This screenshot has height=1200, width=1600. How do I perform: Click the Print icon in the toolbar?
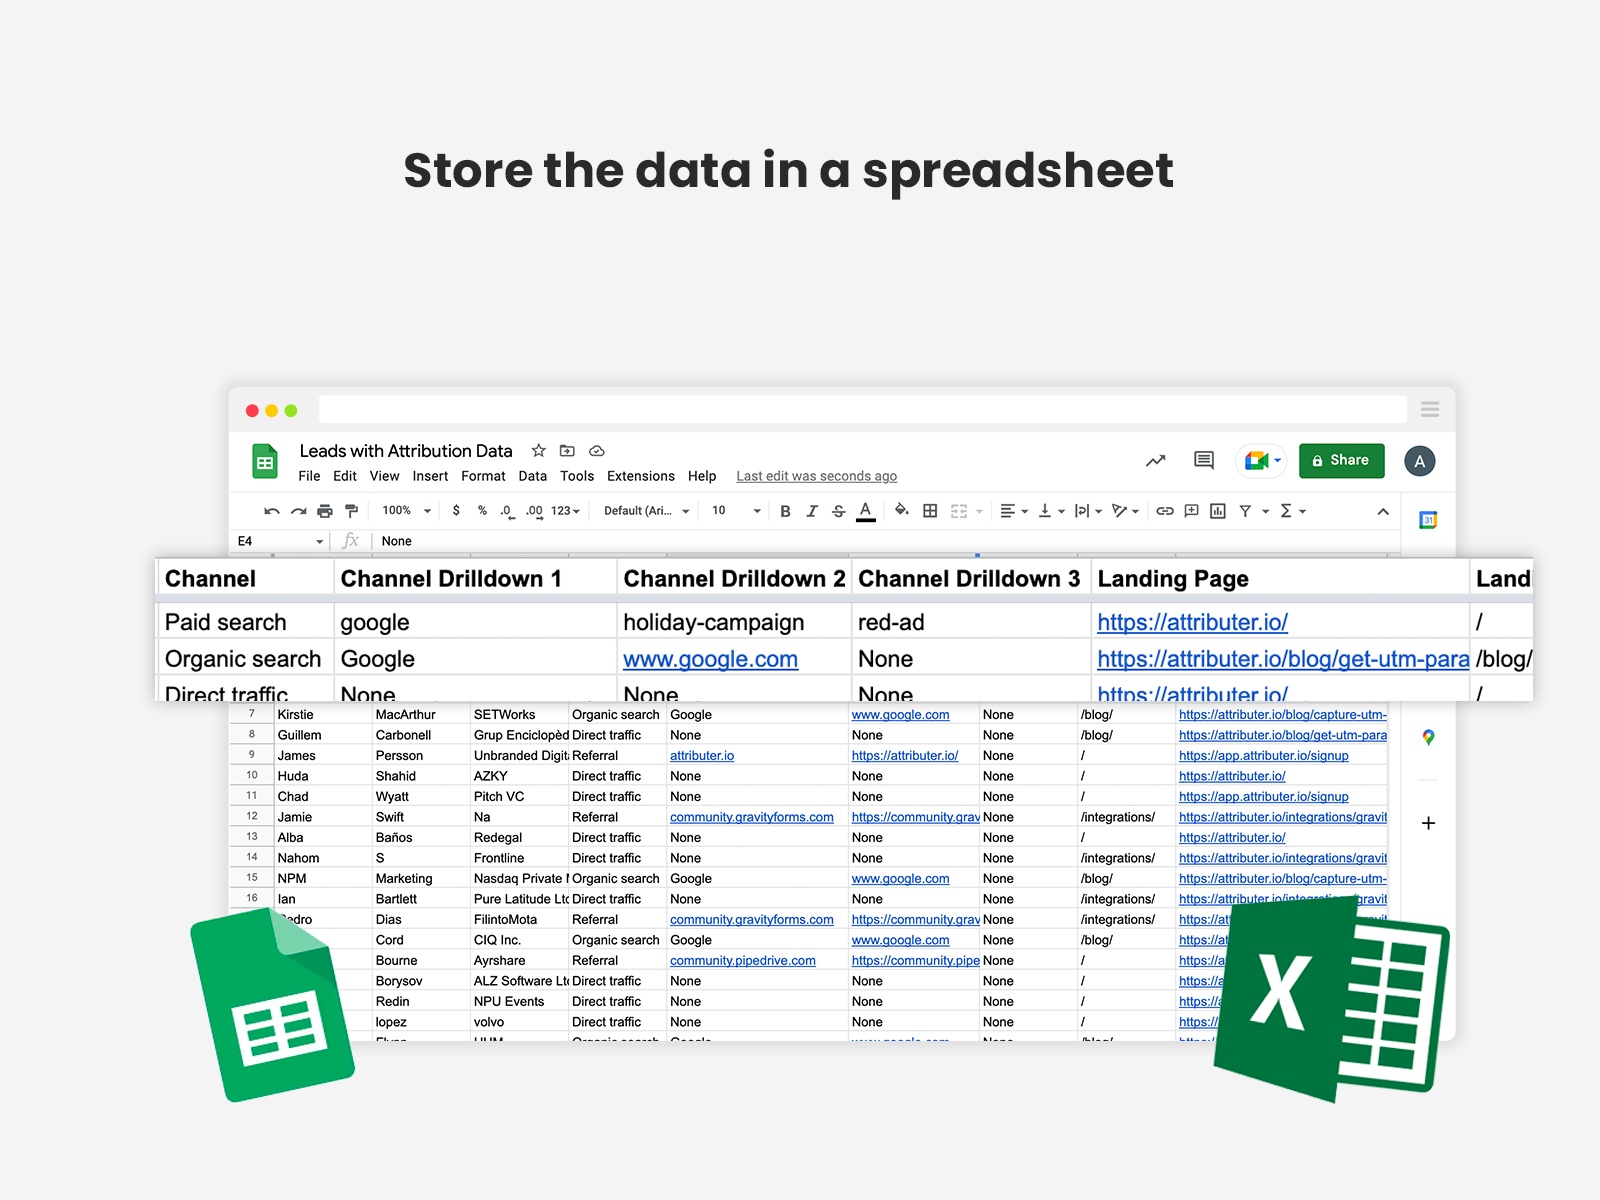click(325, 510)
